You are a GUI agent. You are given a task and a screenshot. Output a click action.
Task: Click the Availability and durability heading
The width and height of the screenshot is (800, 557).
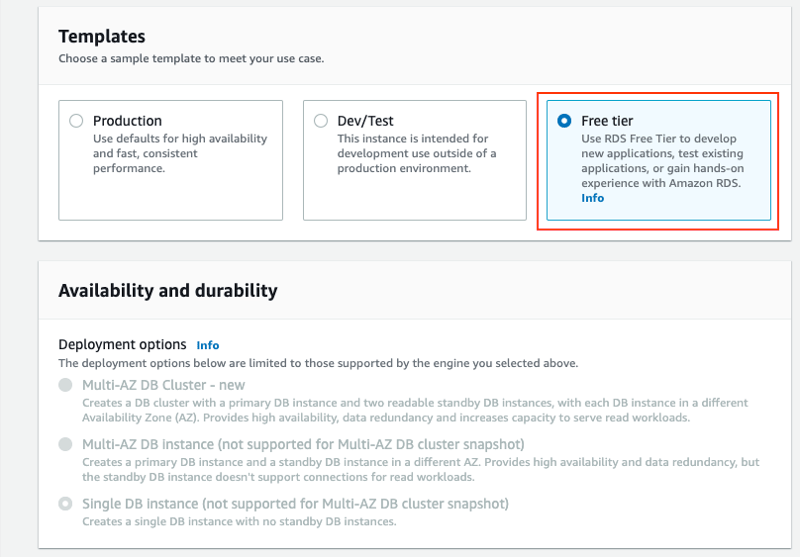click(x=168, y=291)
